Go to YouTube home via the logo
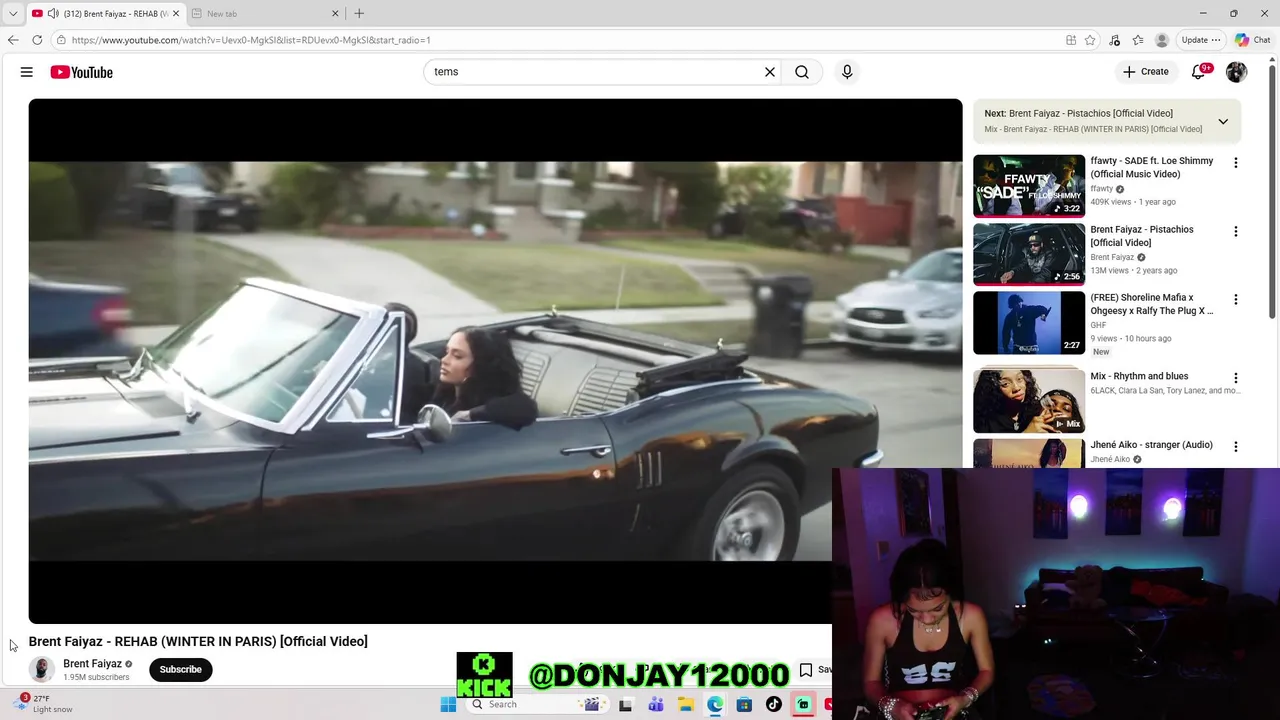Viewport: 1280px width, 720px height. coord(82,72)
